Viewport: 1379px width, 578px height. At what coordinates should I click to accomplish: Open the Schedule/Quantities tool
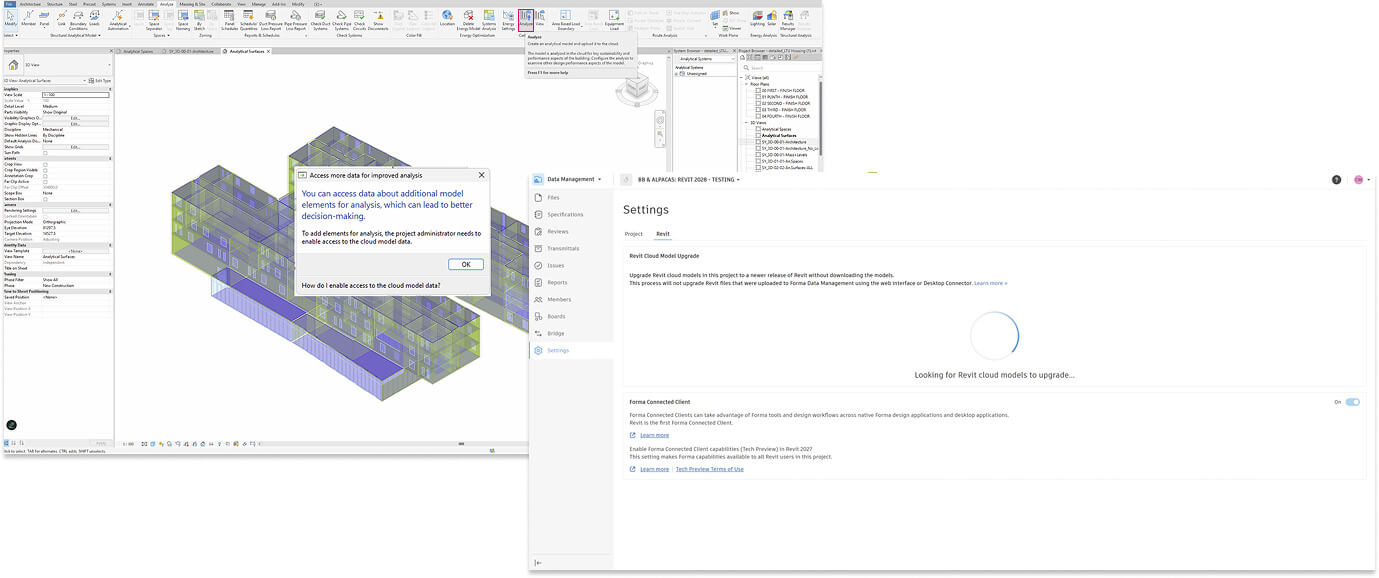click(x=249, y=20)
